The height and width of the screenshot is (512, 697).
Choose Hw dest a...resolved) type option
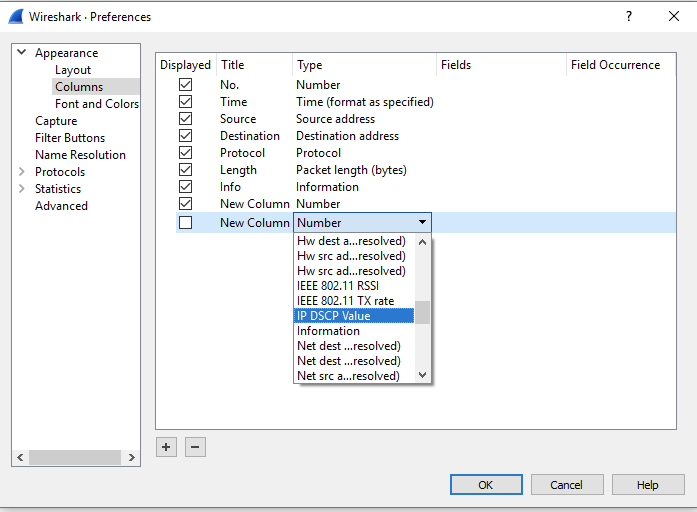(354, 241)
